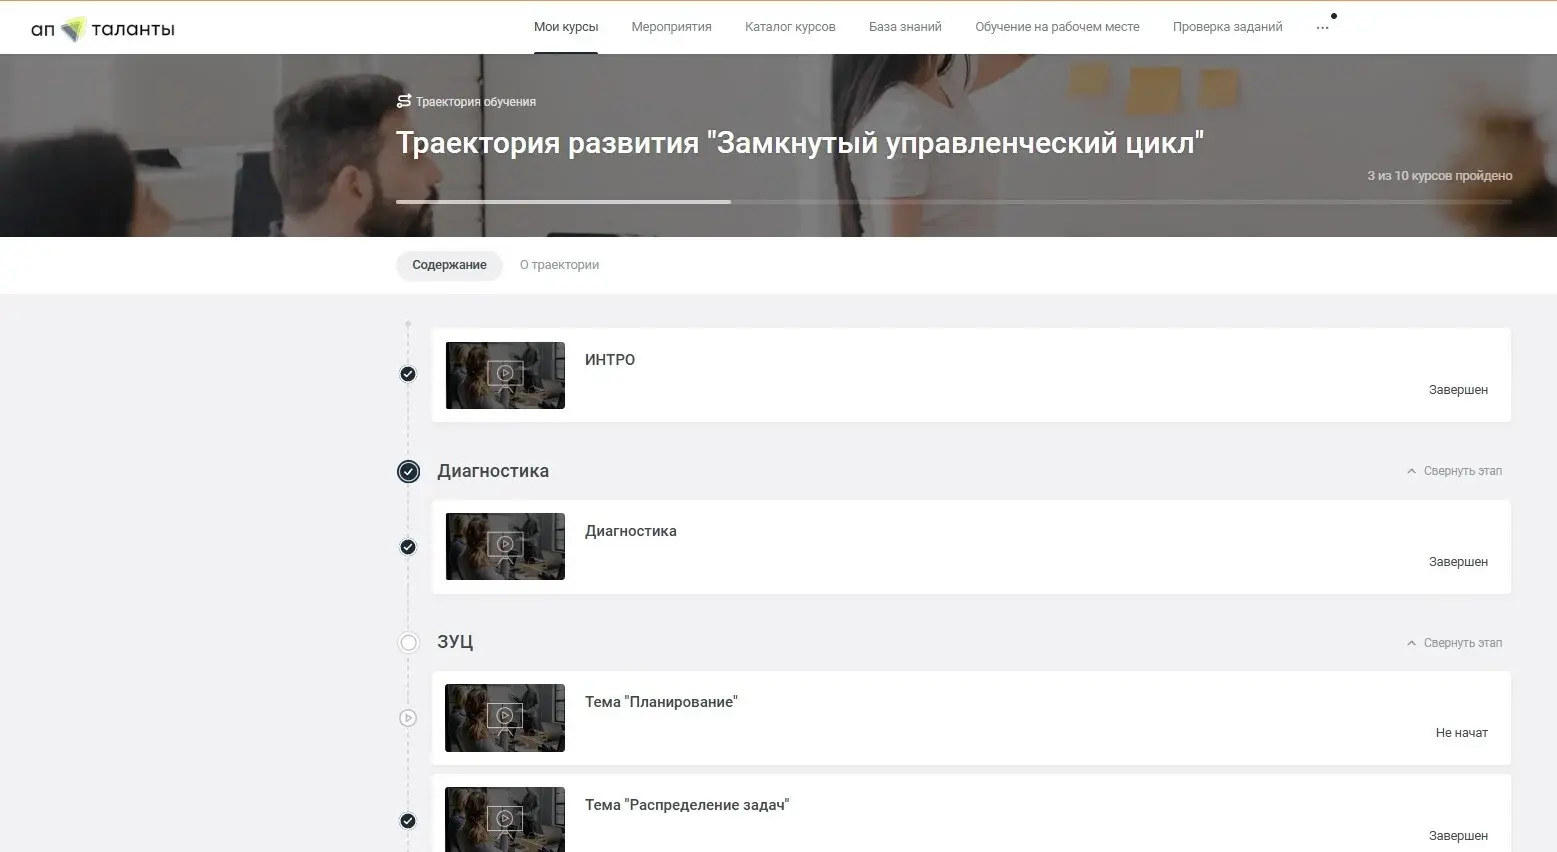1557x852 pixels.
Task: Click the Диагностика stage header checkmark
Action: click(x=408, y=471)
